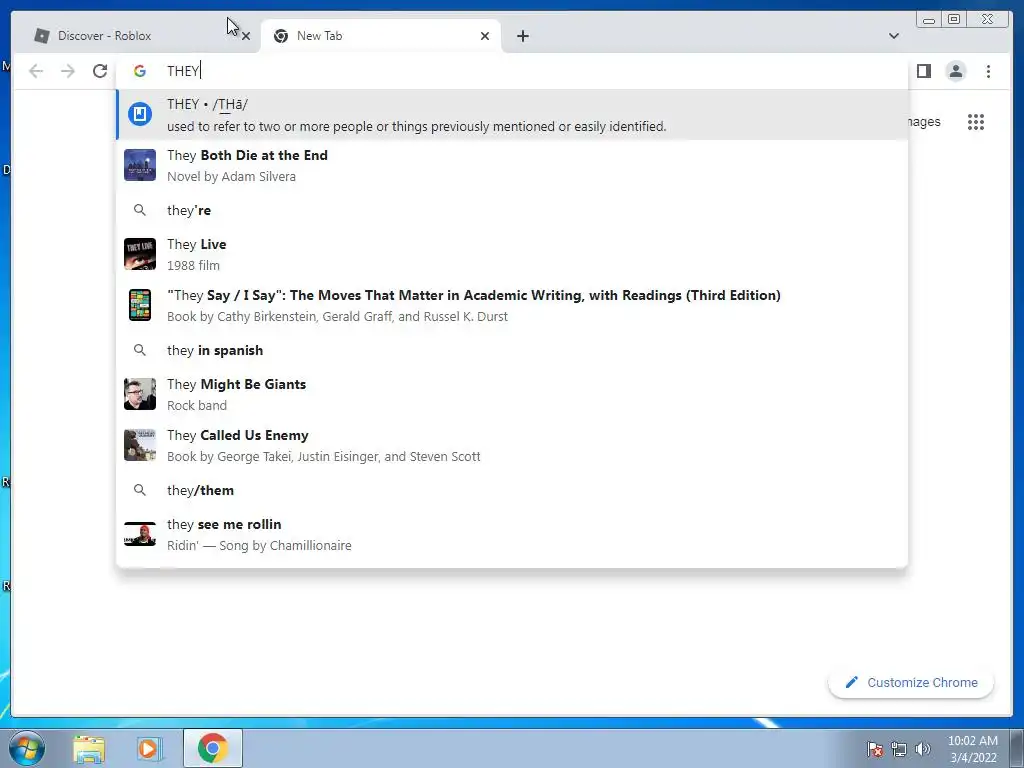Click They Both Die book cover thumbnail
Image resolution: width=1024 pixels, height=768 pixels.
140,165
